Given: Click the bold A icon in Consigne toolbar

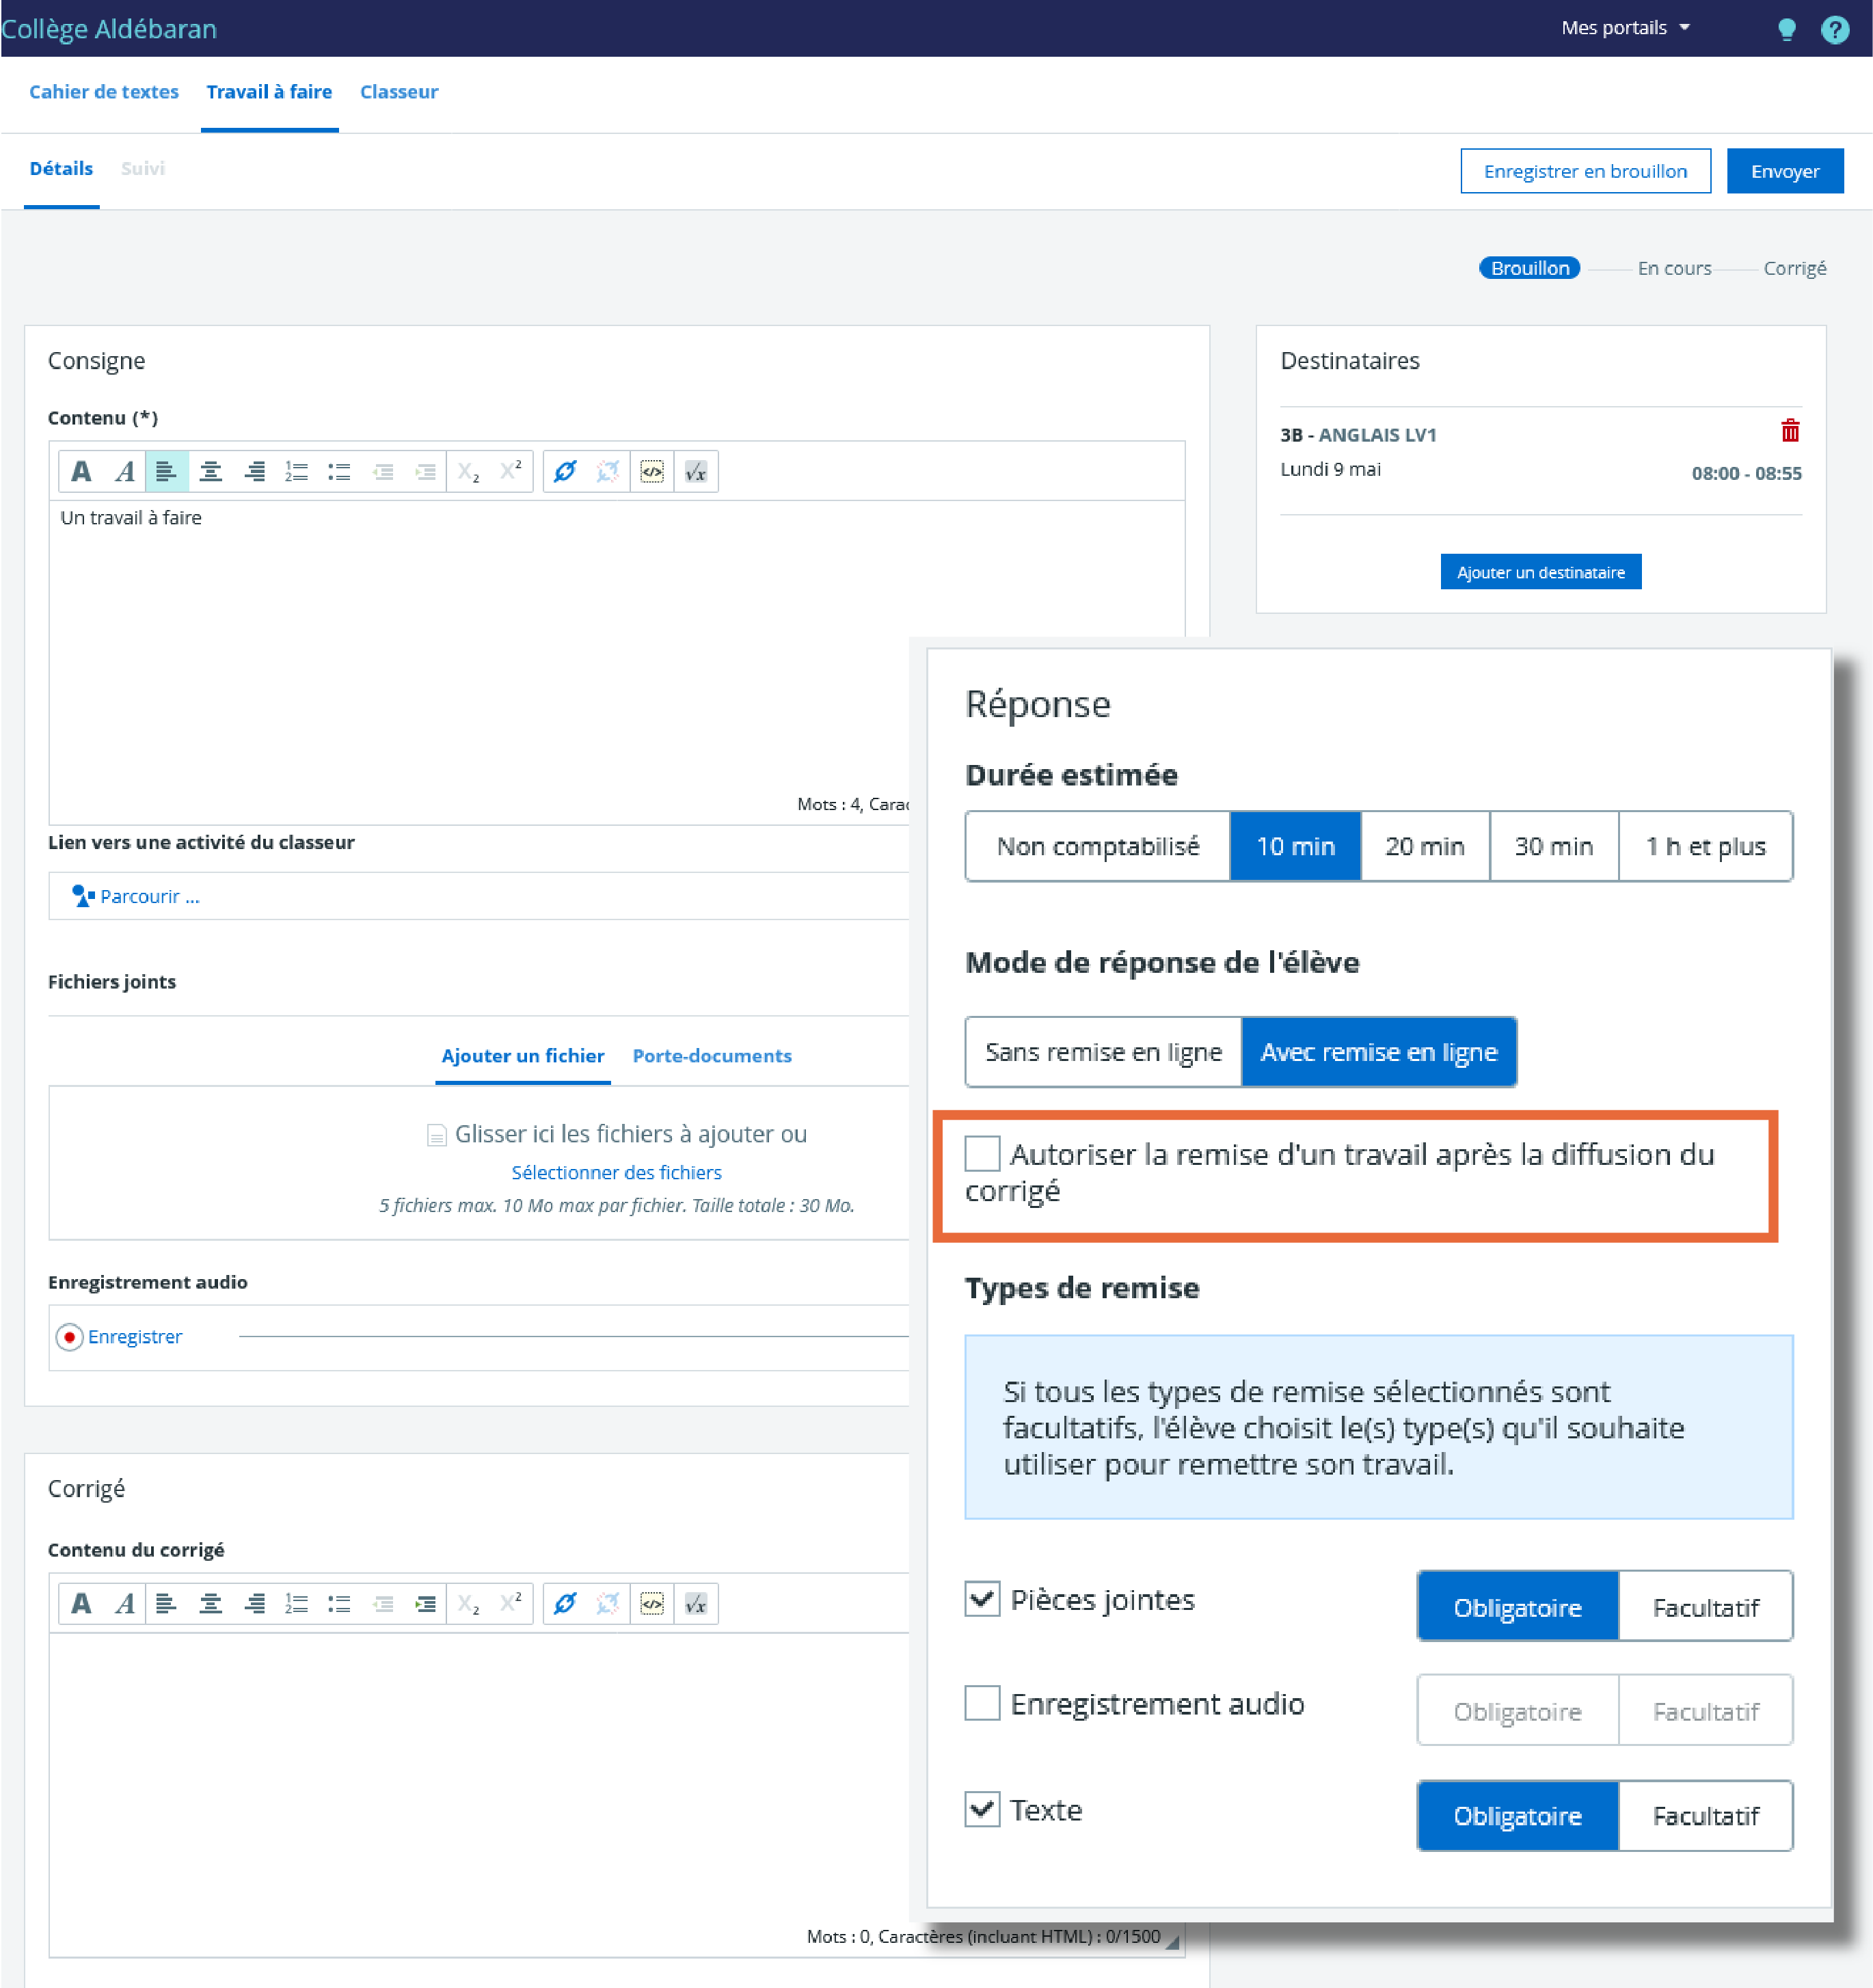Looking at the screenshot, I should [81, 471].
